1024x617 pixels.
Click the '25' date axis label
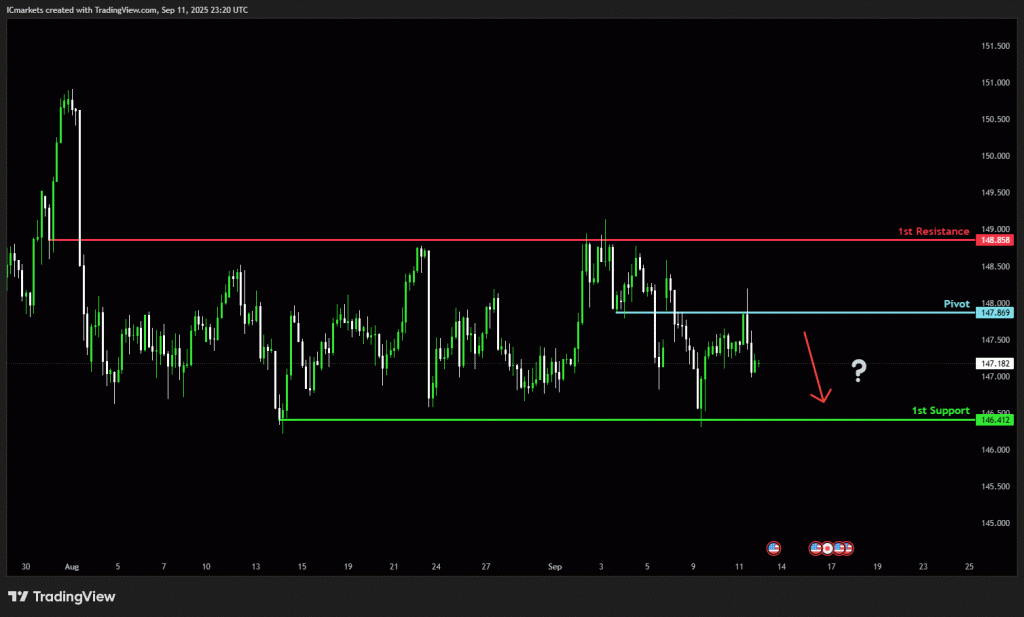[x=969, y=567]
